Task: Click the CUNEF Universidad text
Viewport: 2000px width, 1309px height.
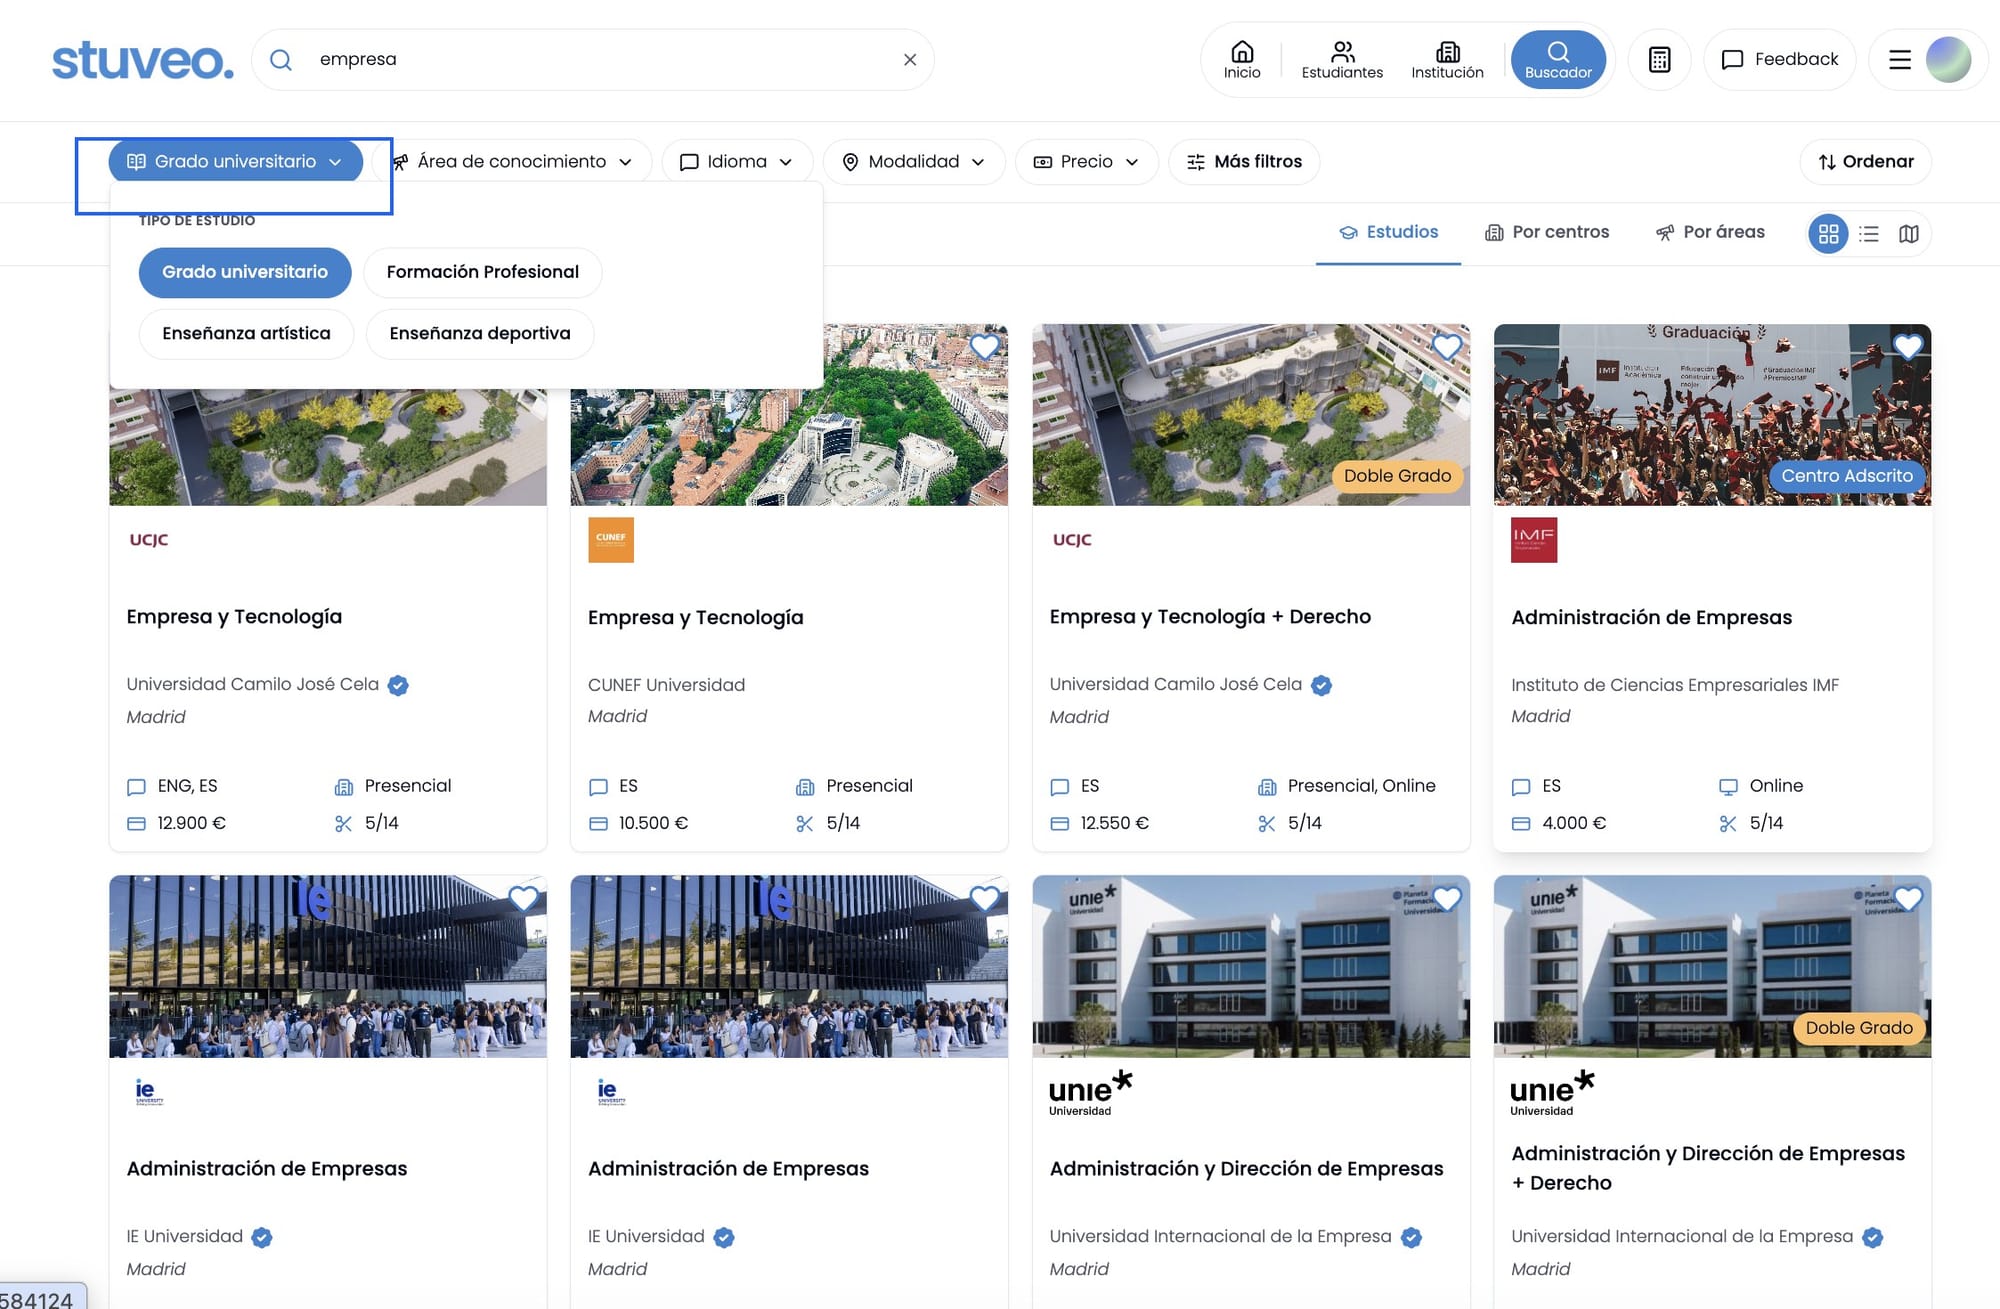Action: pos(666,685)
